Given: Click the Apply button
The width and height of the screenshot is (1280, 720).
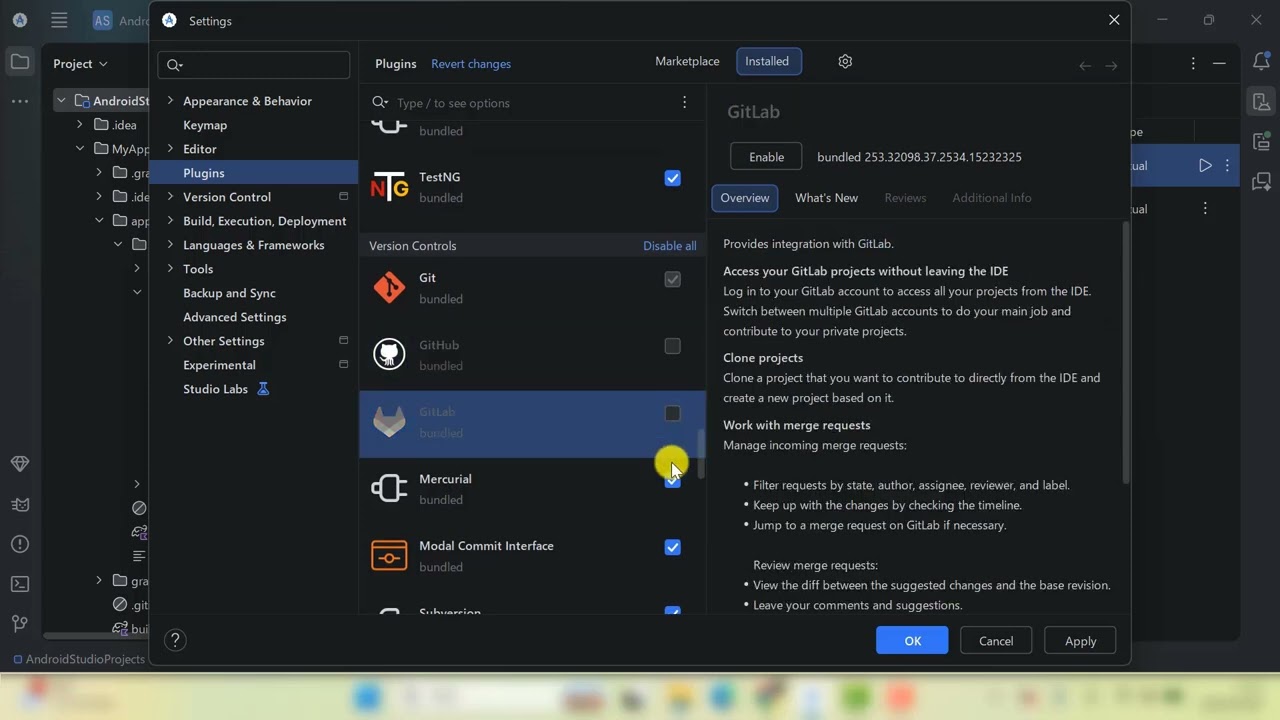Looking at the screenshot, I should pyautogui.click(x=1080, y=641).
